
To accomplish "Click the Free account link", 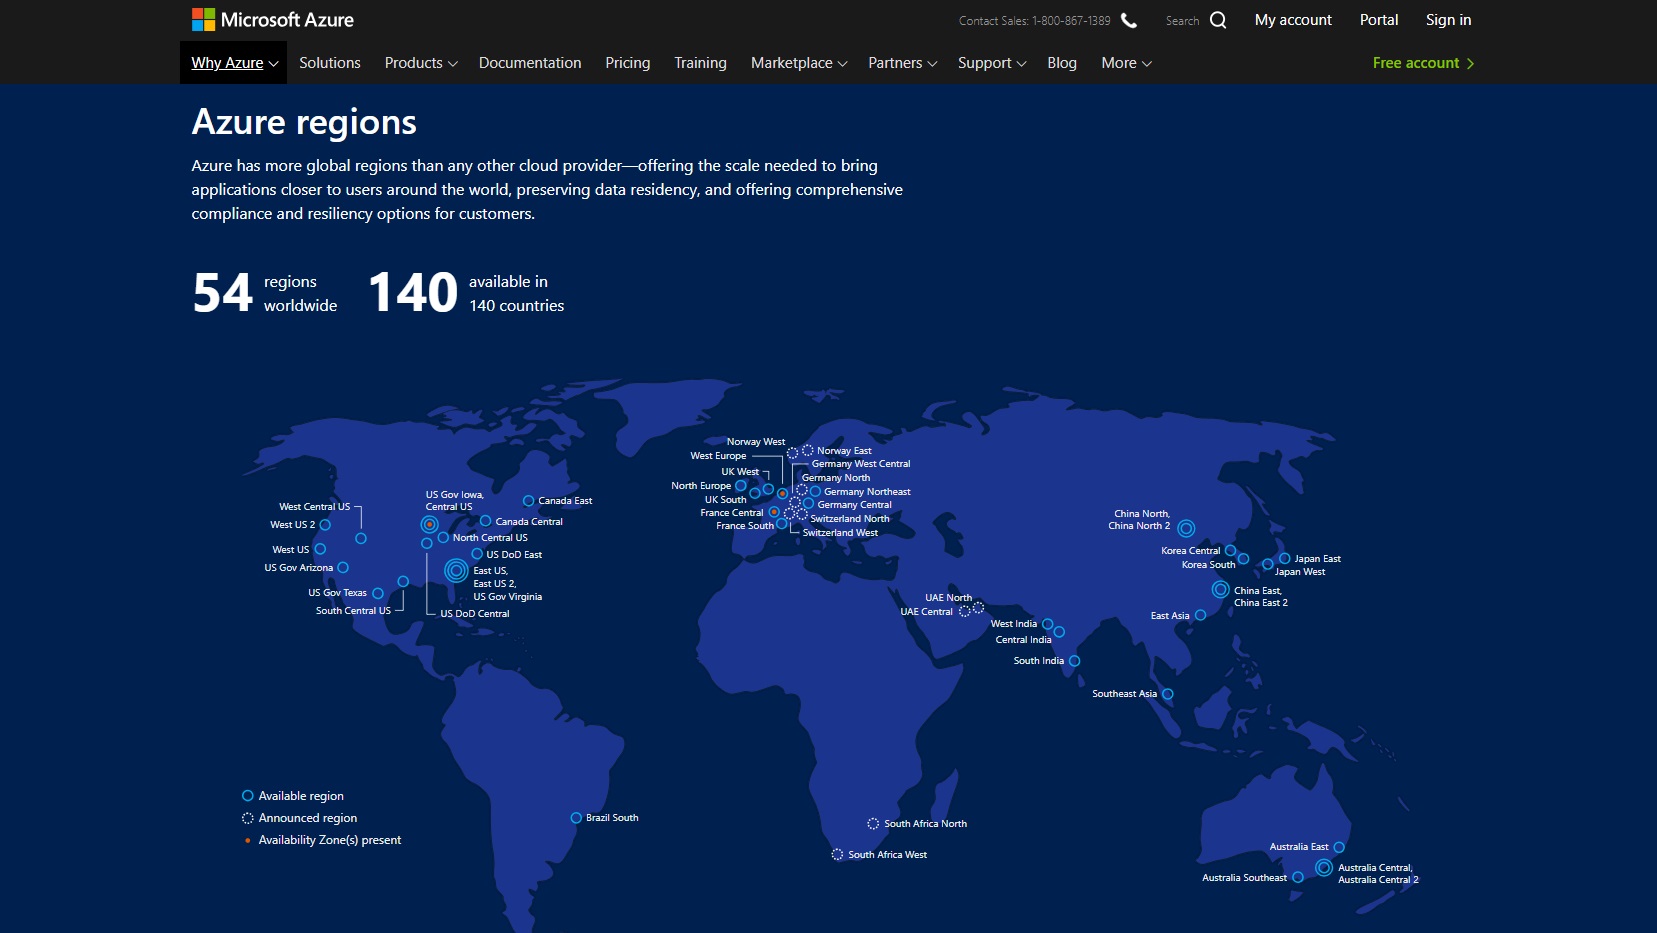I will [1423, 63].
